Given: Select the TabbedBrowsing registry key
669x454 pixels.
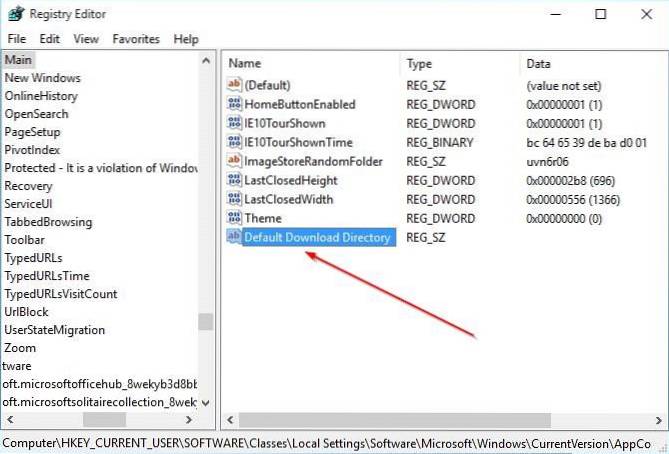Looking at the screenshot, I should [48, 222].
